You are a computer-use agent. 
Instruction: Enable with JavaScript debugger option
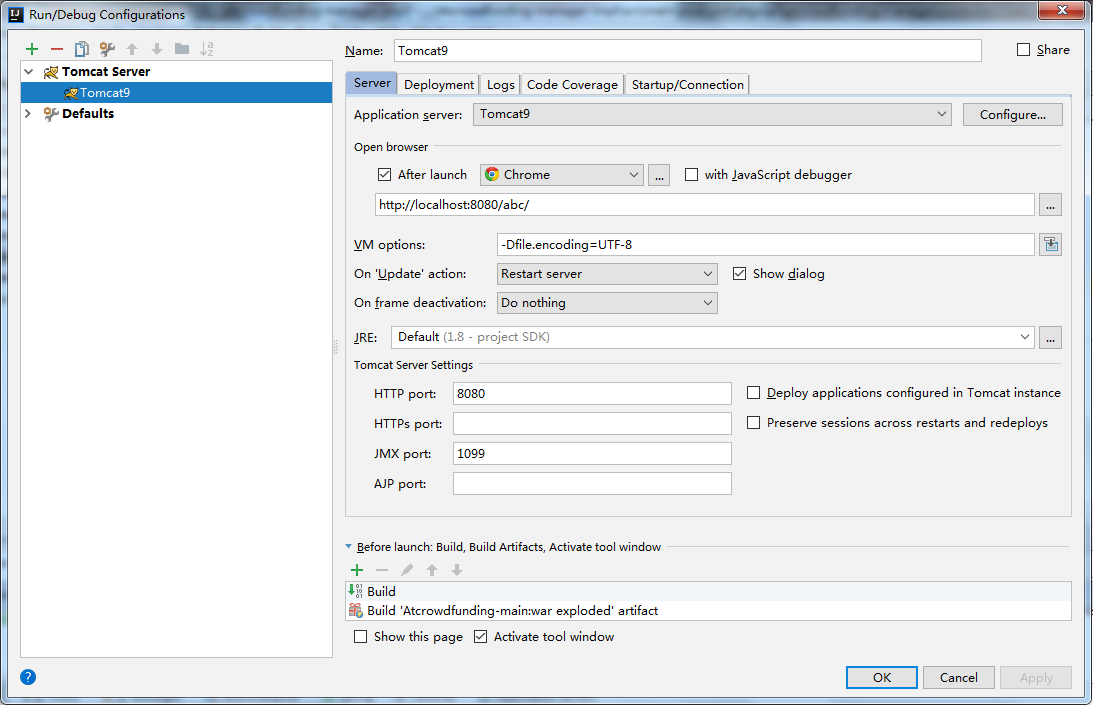tap(691, 174)
